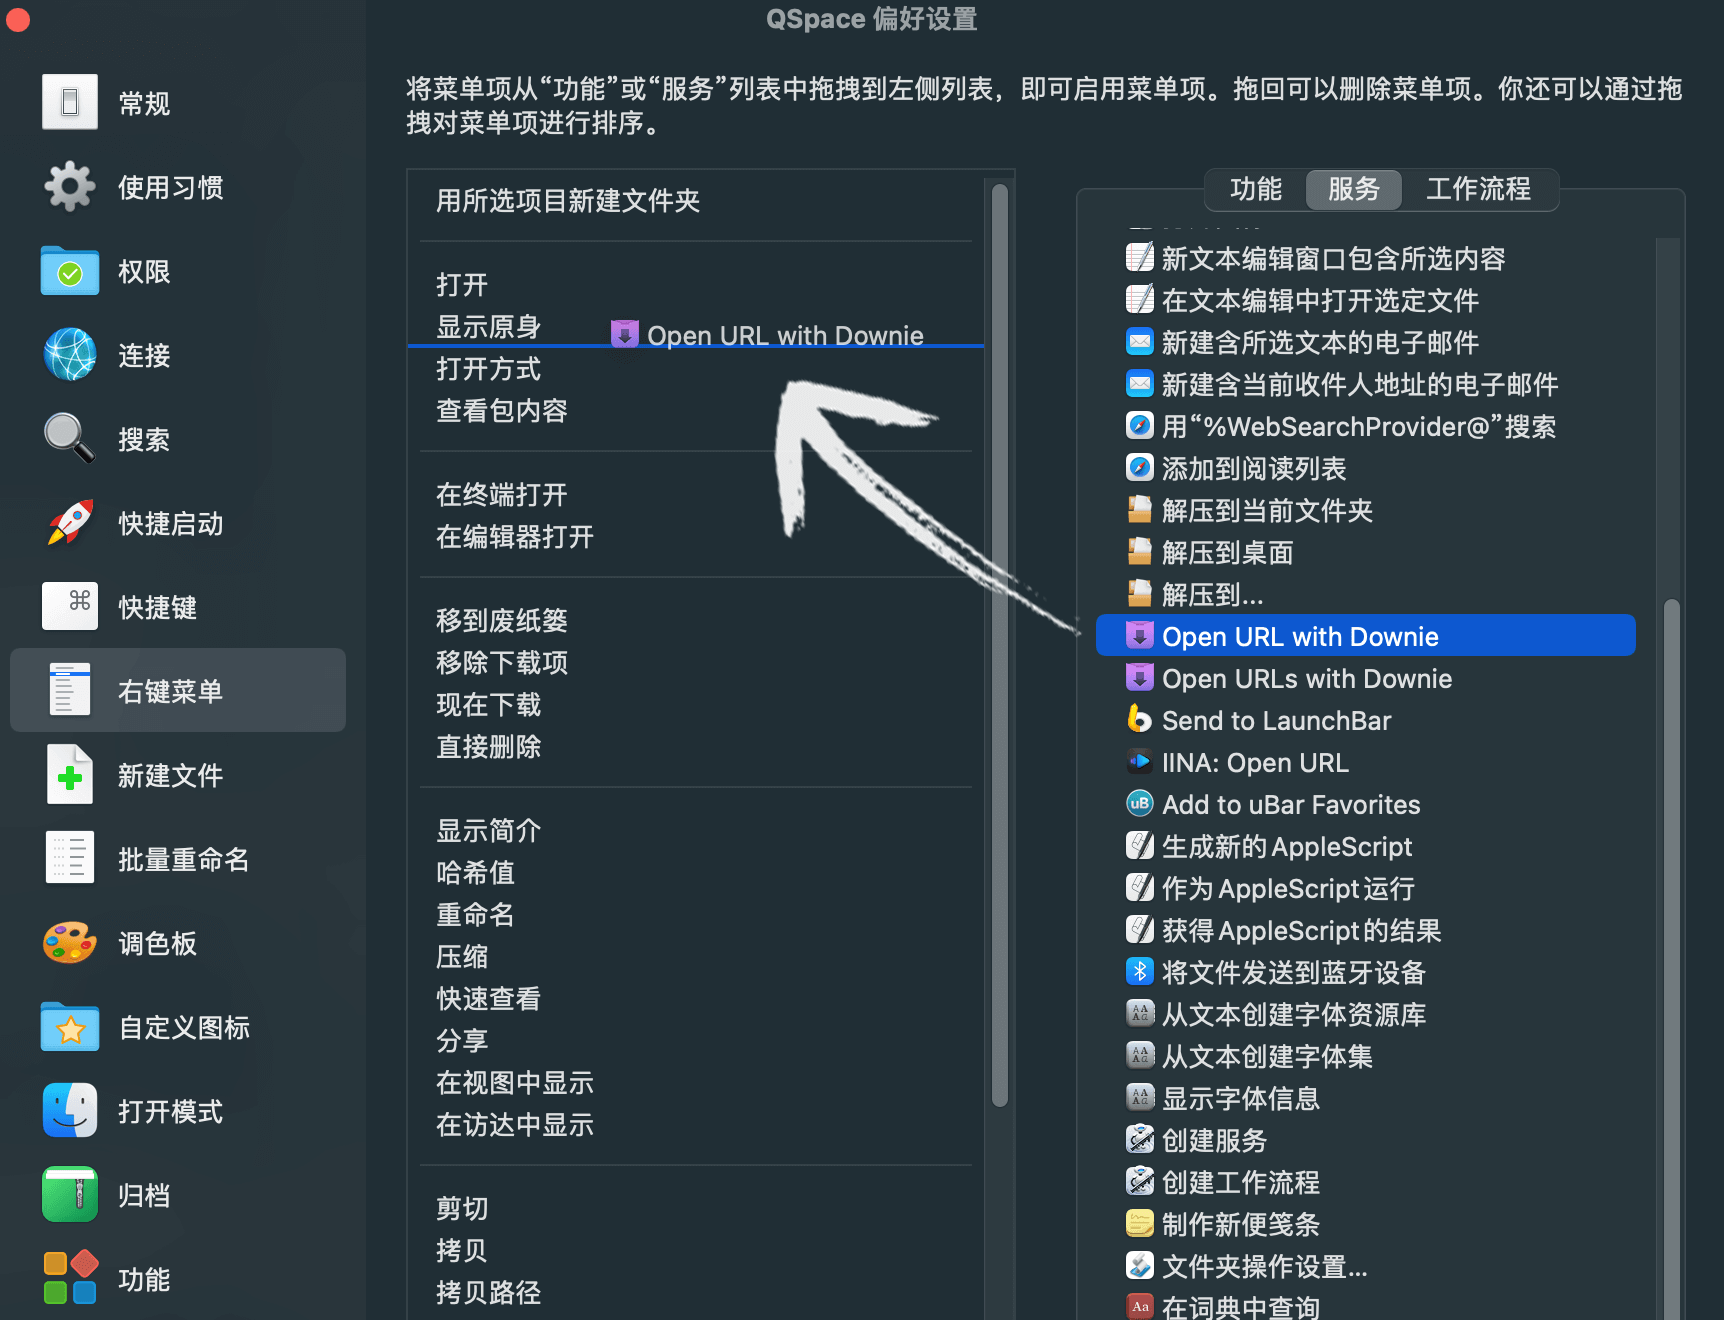Click the 搜索 magnifying glass icon
Screen dimensions: 1724x1320
[x=70, y=439]
